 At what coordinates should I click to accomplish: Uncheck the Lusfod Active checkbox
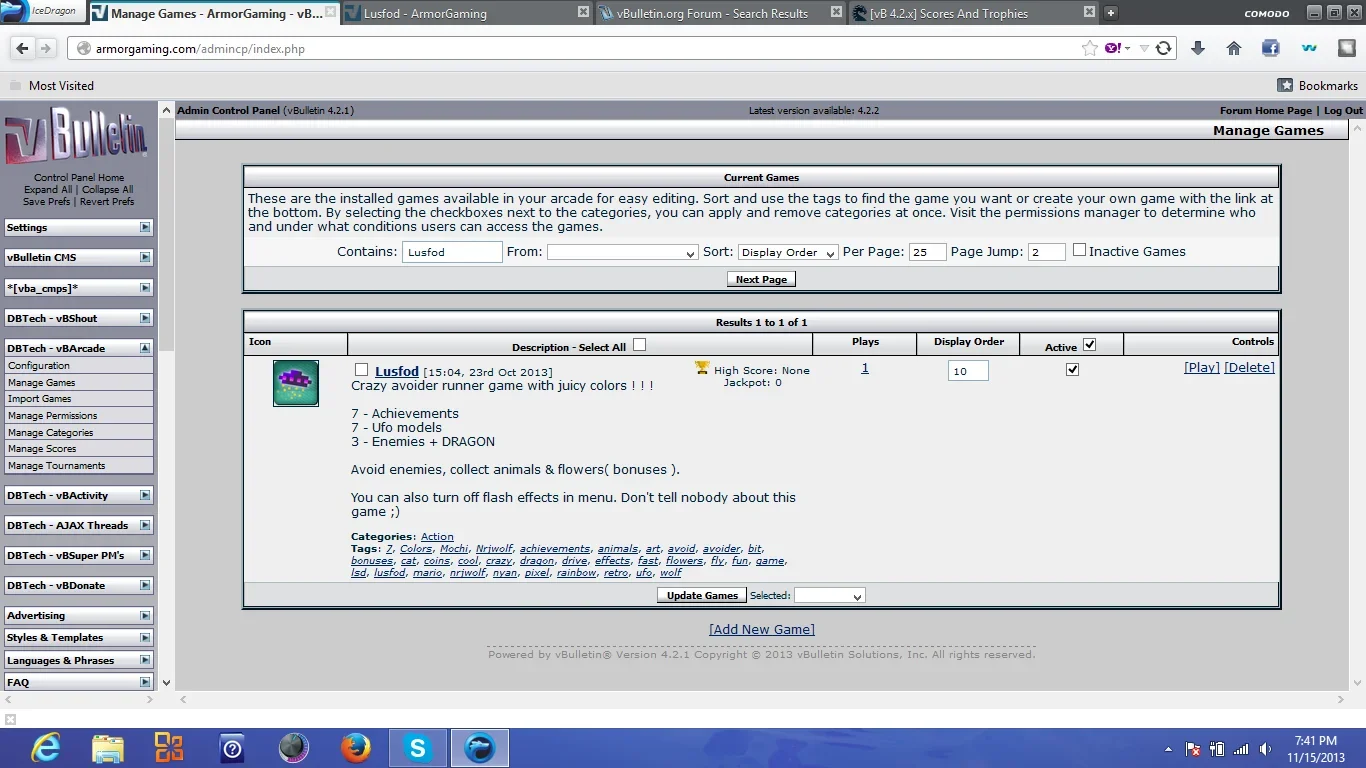(1072, 369)
